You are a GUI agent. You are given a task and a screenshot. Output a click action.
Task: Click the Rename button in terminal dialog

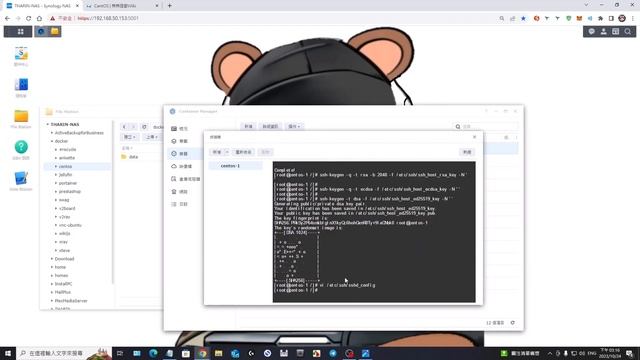click(x=244, y=152)
